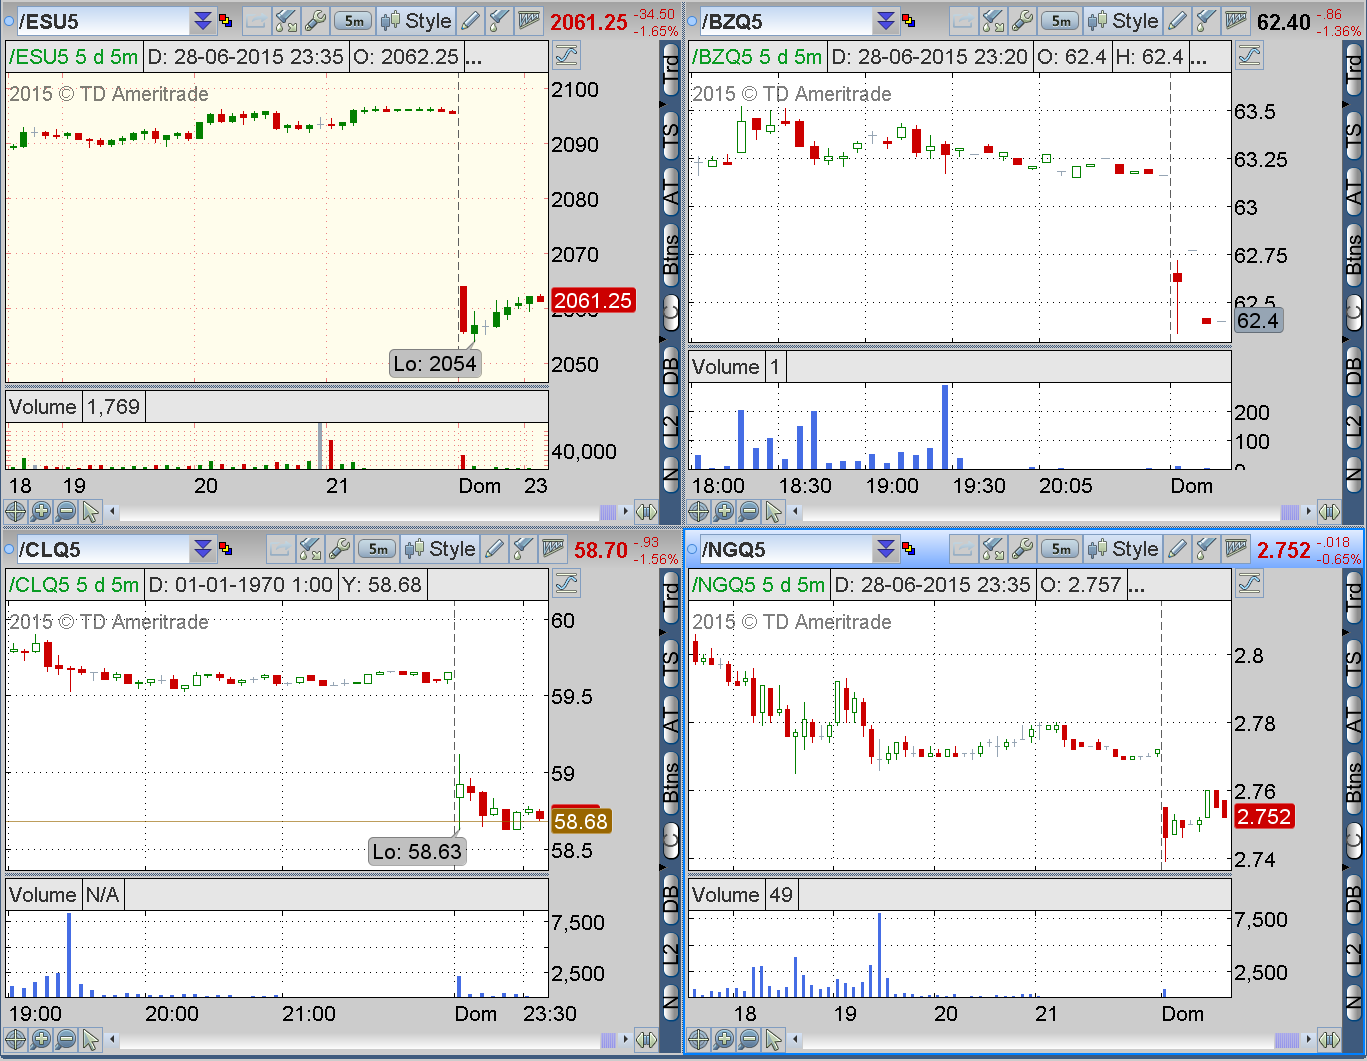Screen dimensions: 1367x1061
Task: Toggle the link circle next to /CLQ5 symbol
Action: click(10, 549)
